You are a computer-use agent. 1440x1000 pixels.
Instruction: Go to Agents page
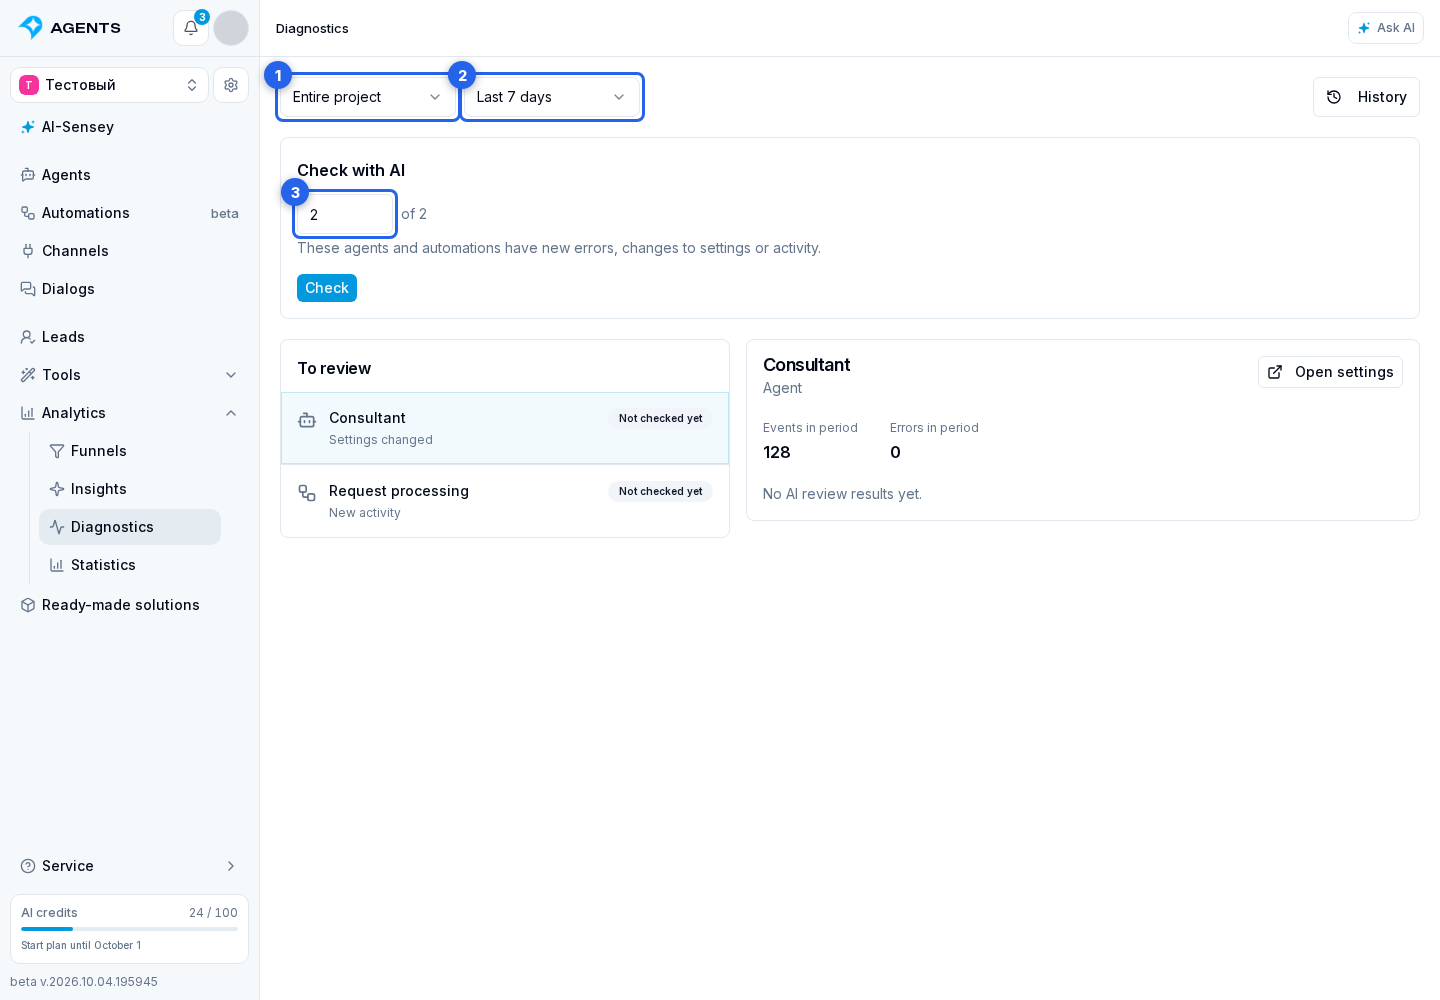(130, 175)
